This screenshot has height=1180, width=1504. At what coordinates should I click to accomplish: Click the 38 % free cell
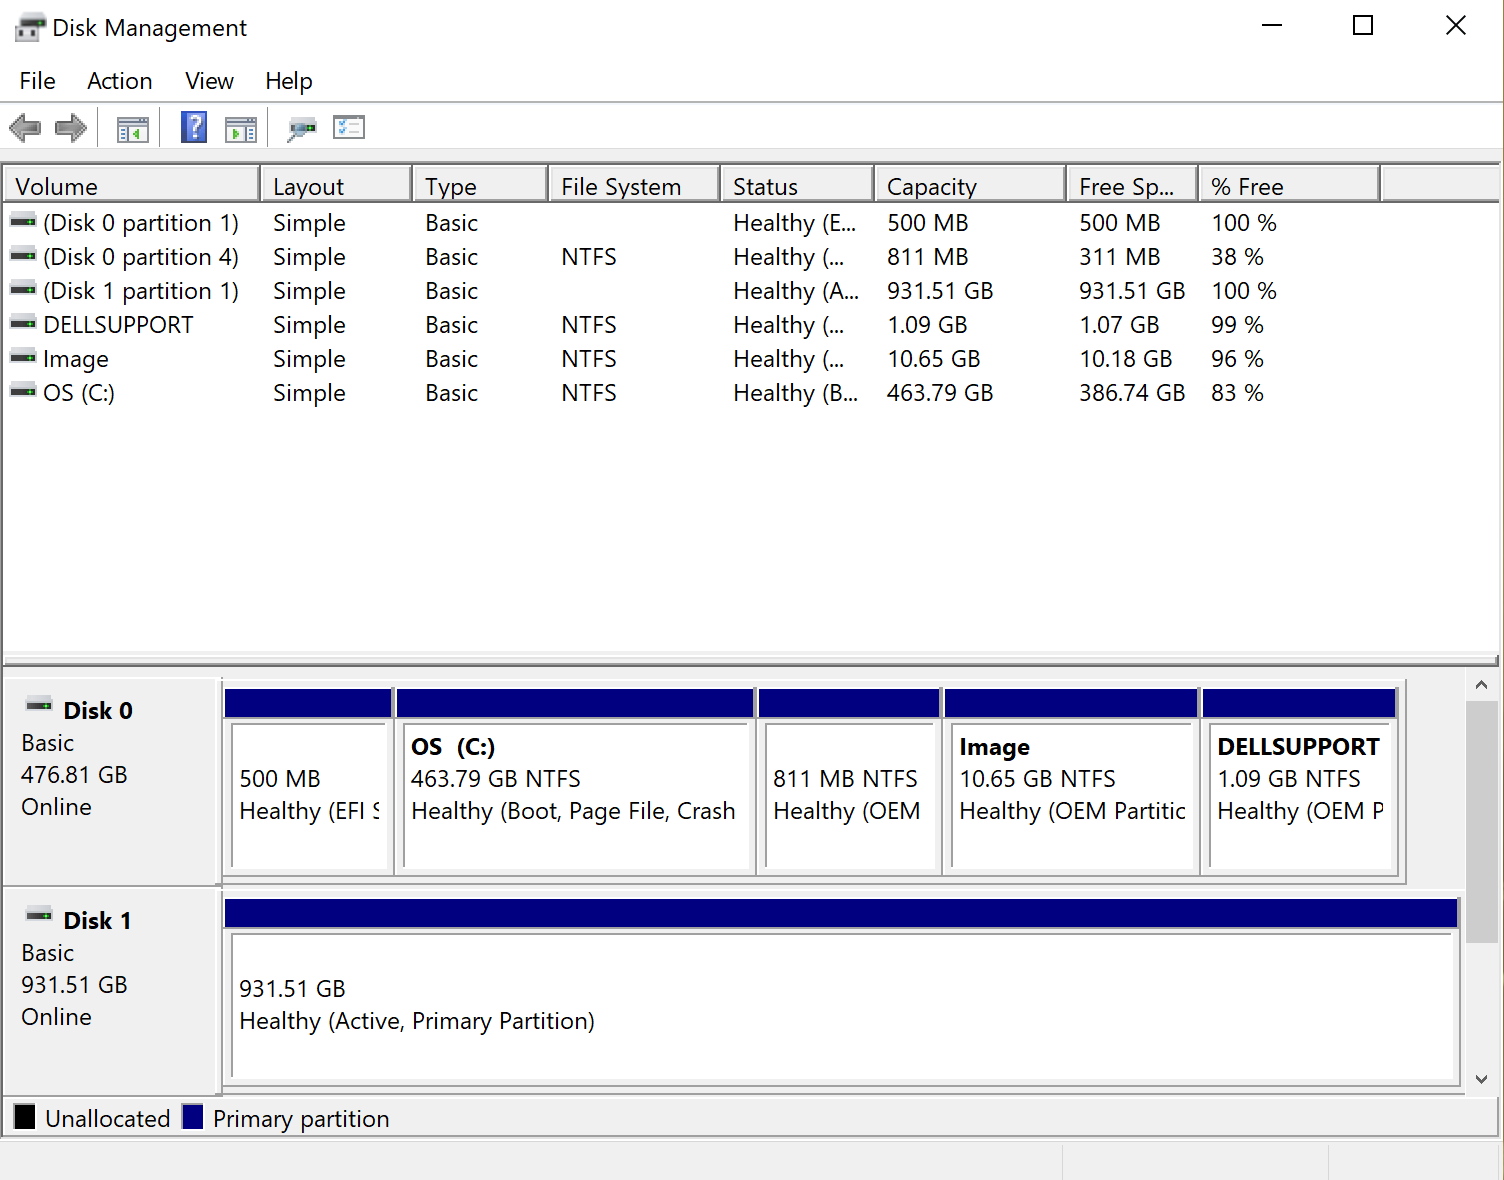(x=1237, y=257)
